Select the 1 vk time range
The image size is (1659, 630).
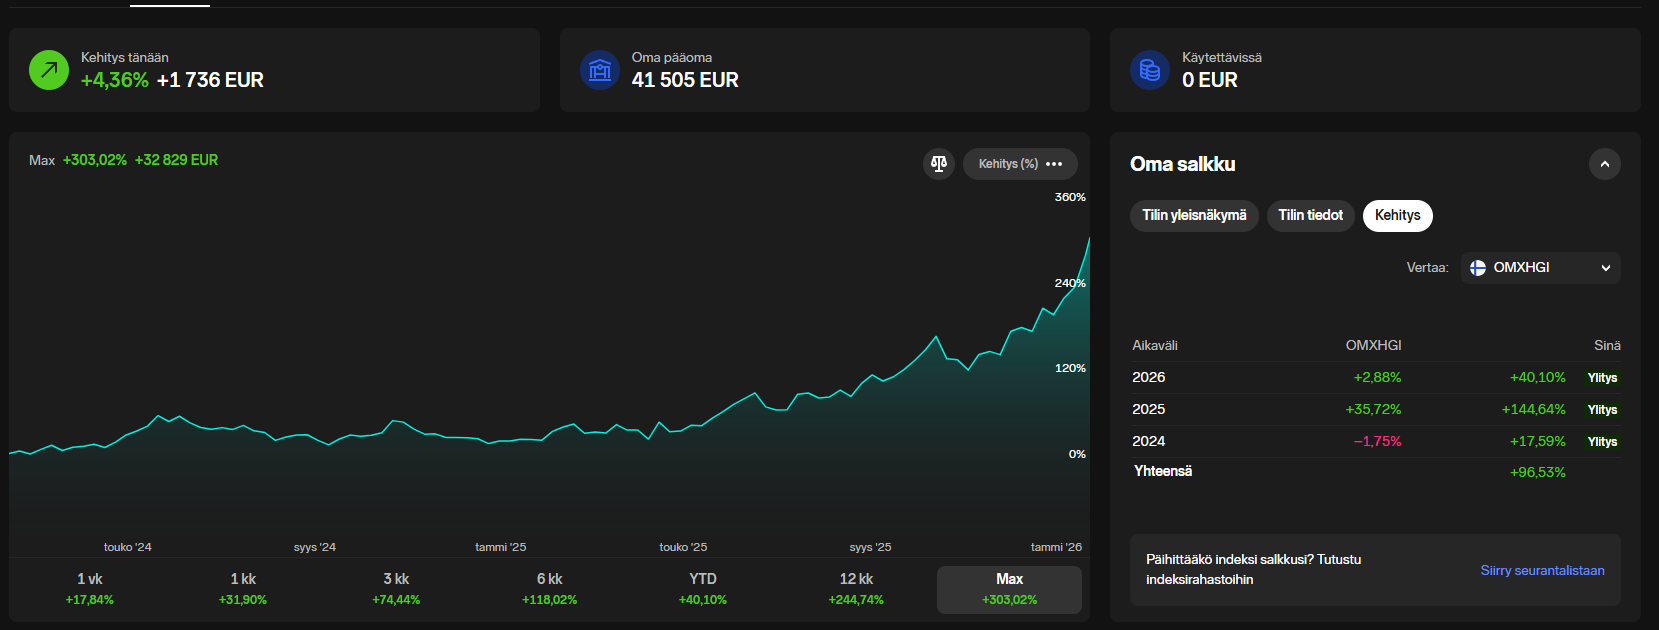[x=90, y=589]
